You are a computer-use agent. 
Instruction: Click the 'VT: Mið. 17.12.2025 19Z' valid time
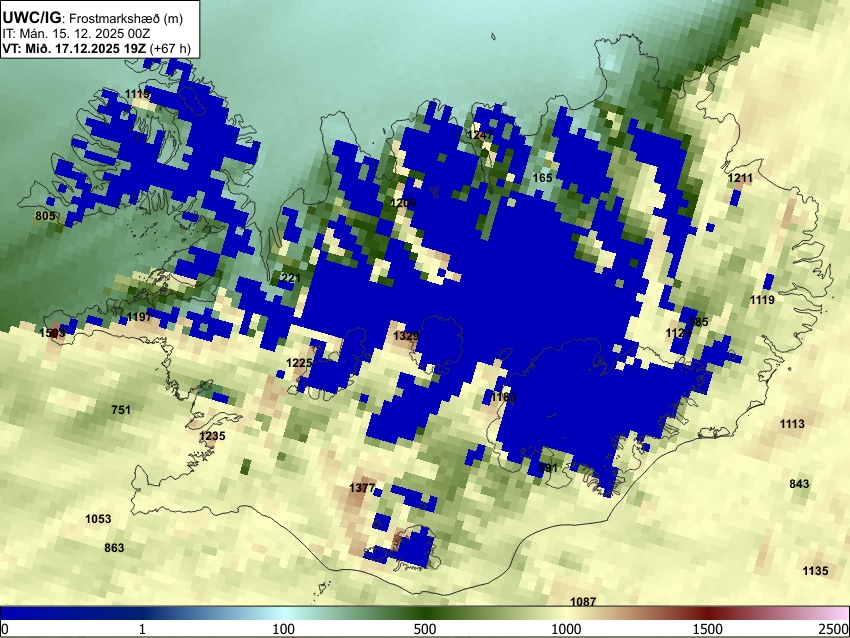tap(74, 48)
